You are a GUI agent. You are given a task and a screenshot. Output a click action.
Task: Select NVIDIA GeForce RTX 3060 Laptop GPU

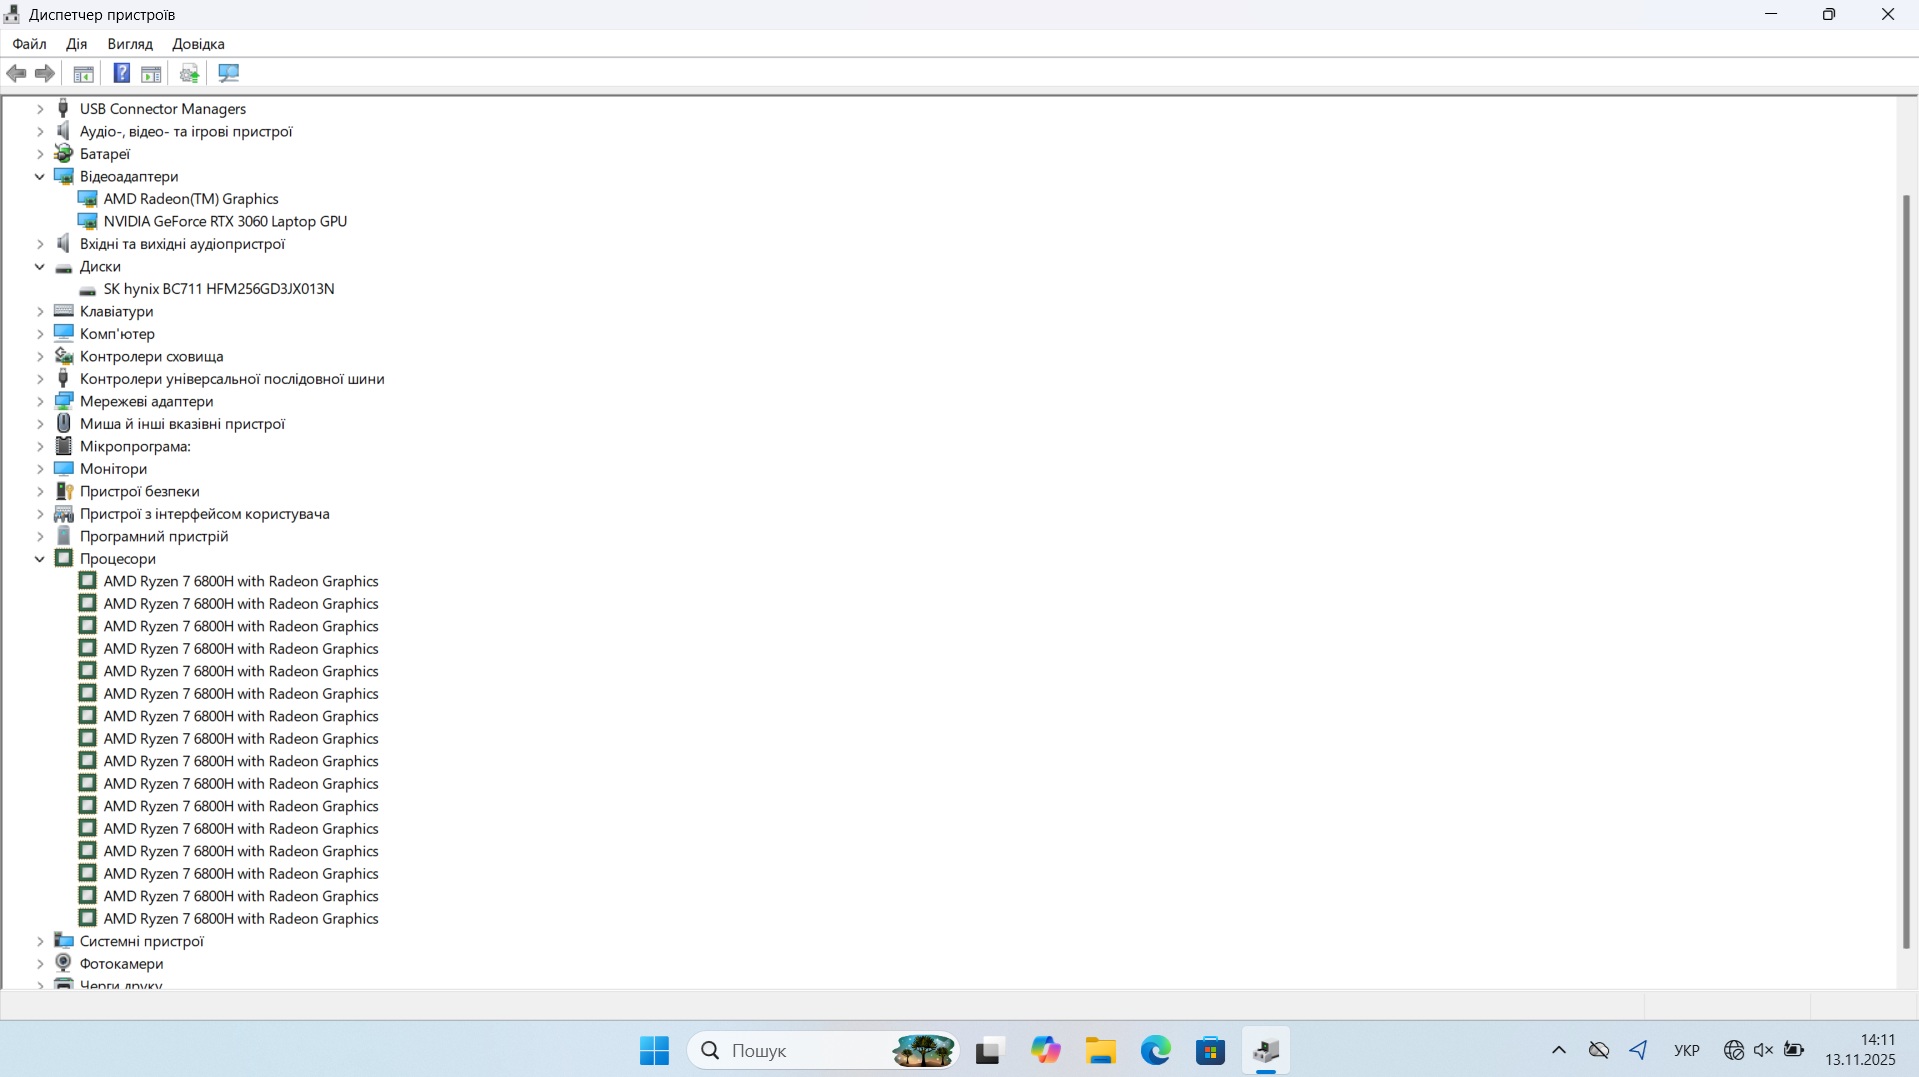225,222
